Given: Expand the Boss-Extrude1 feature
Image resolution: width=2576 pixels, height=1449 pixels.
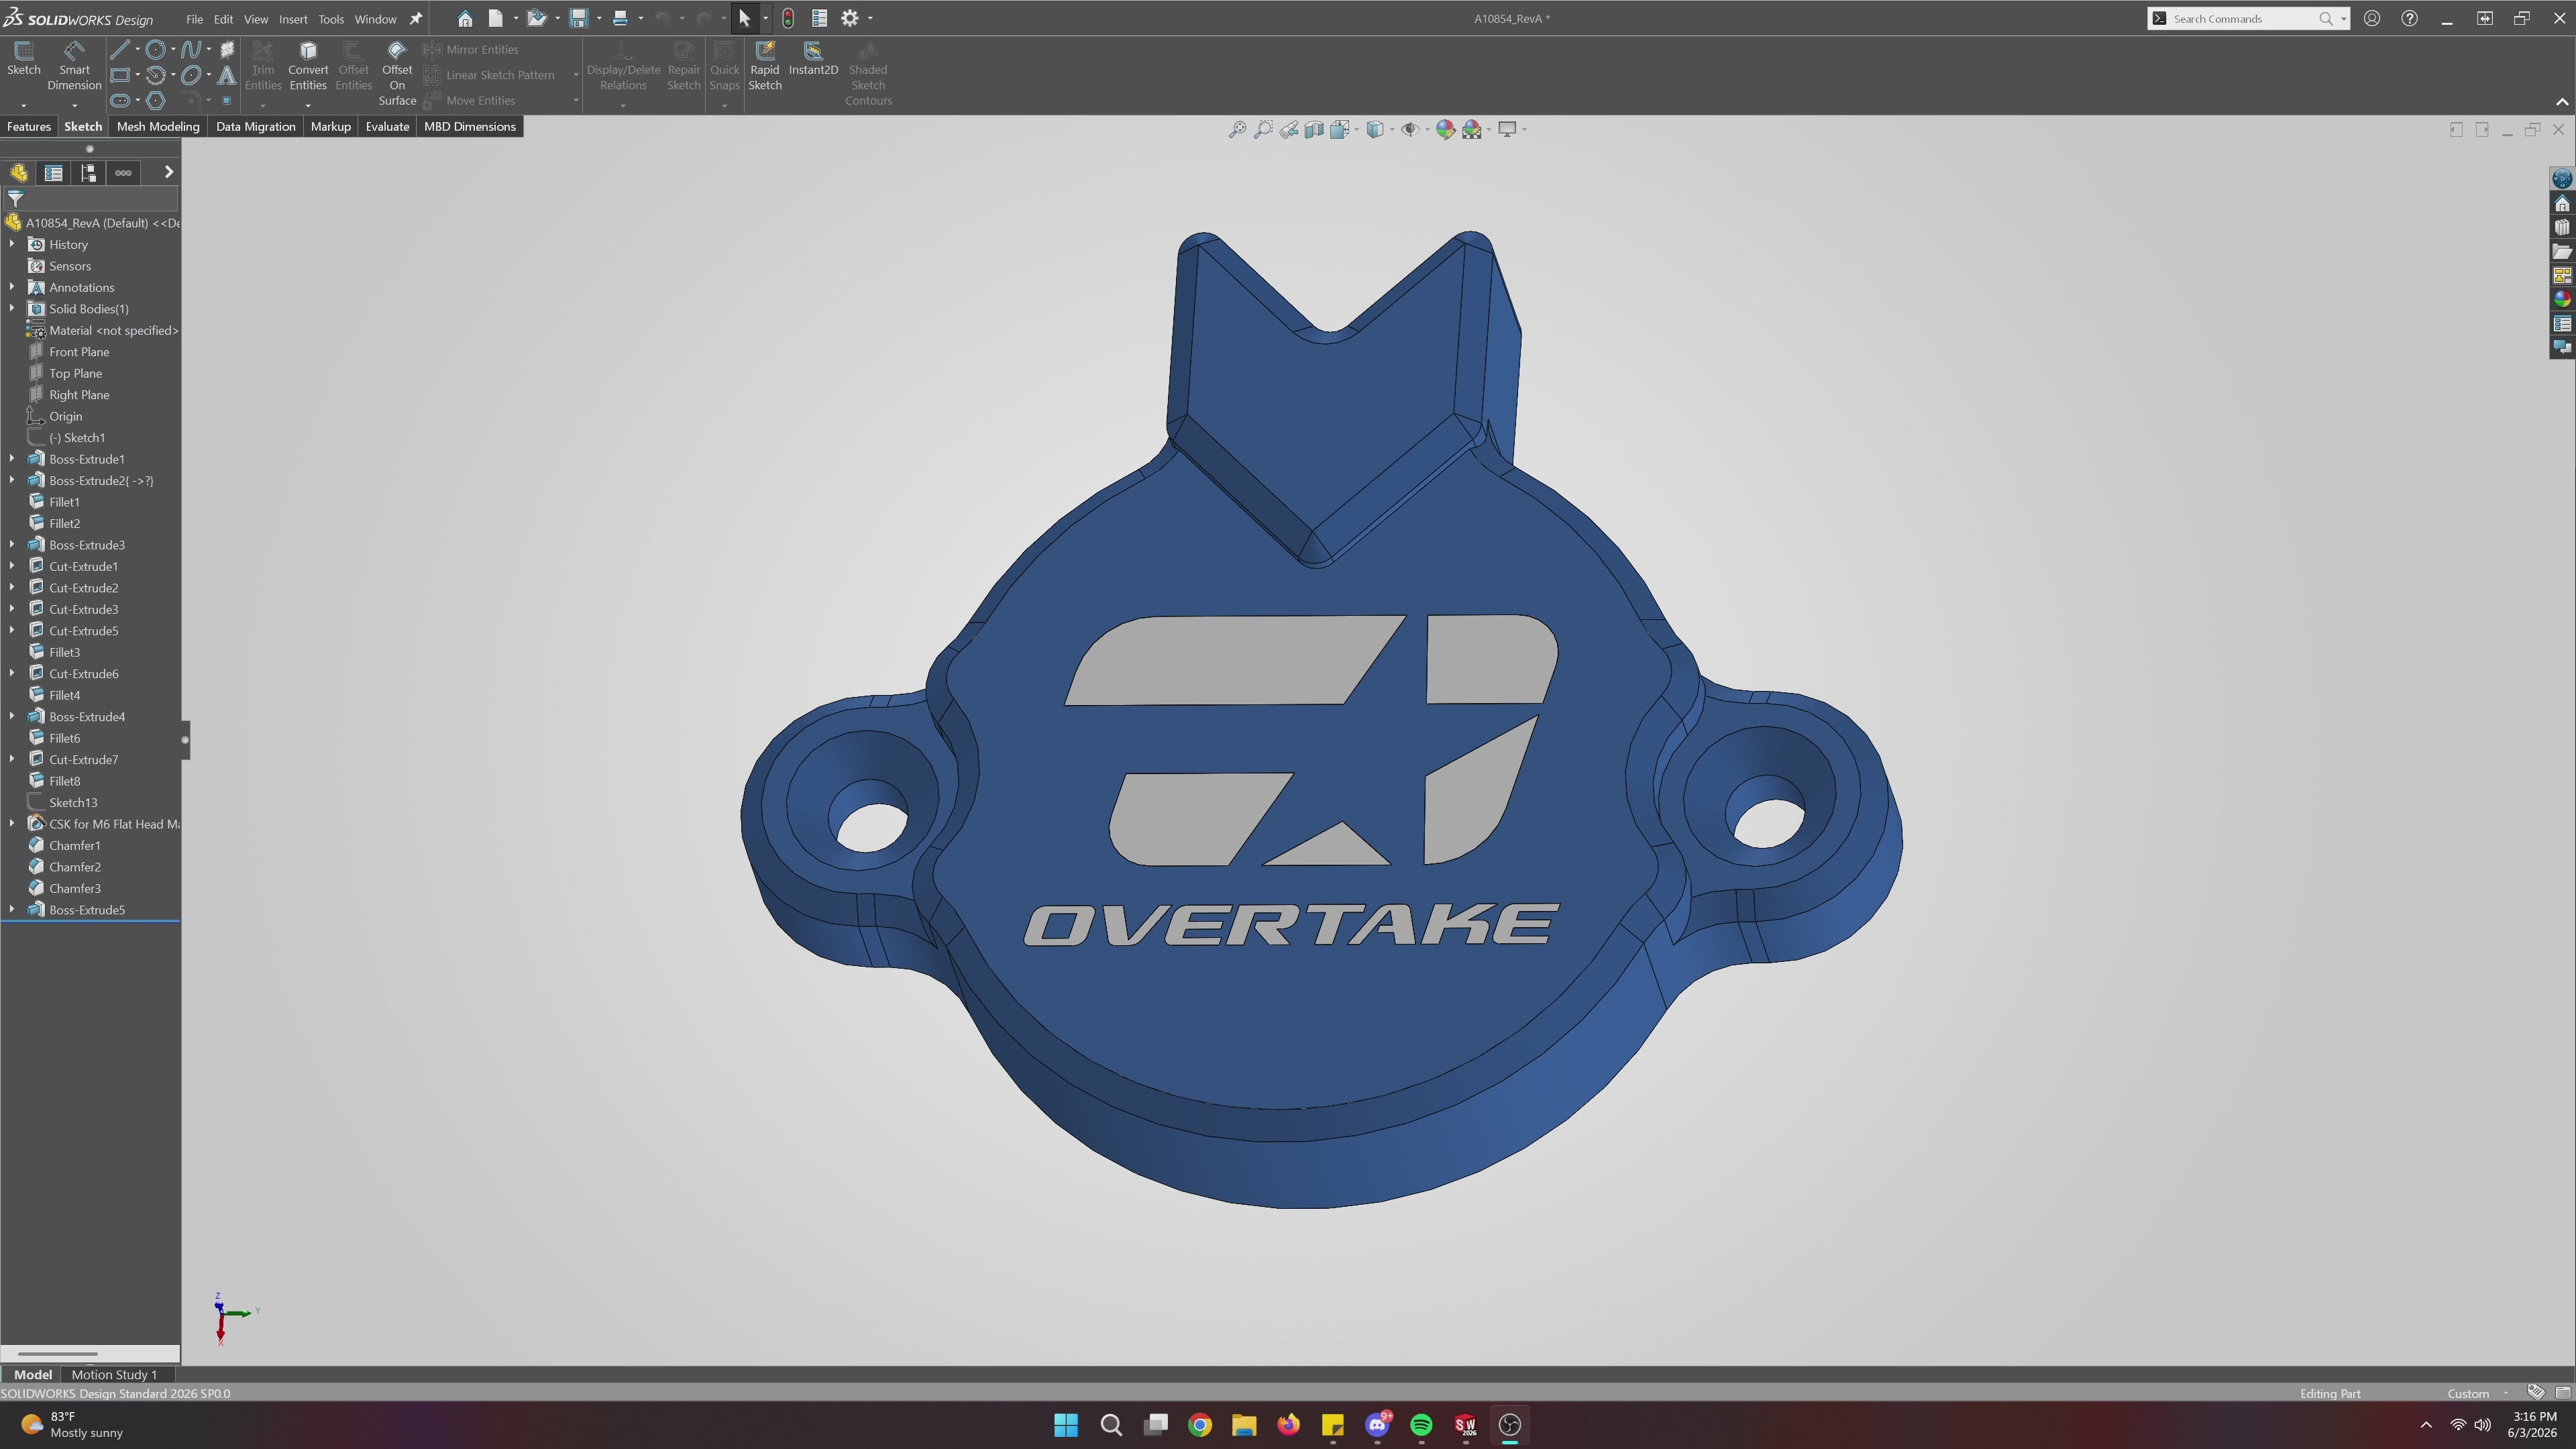Looking at the screenshot, I should pos(12,459).
